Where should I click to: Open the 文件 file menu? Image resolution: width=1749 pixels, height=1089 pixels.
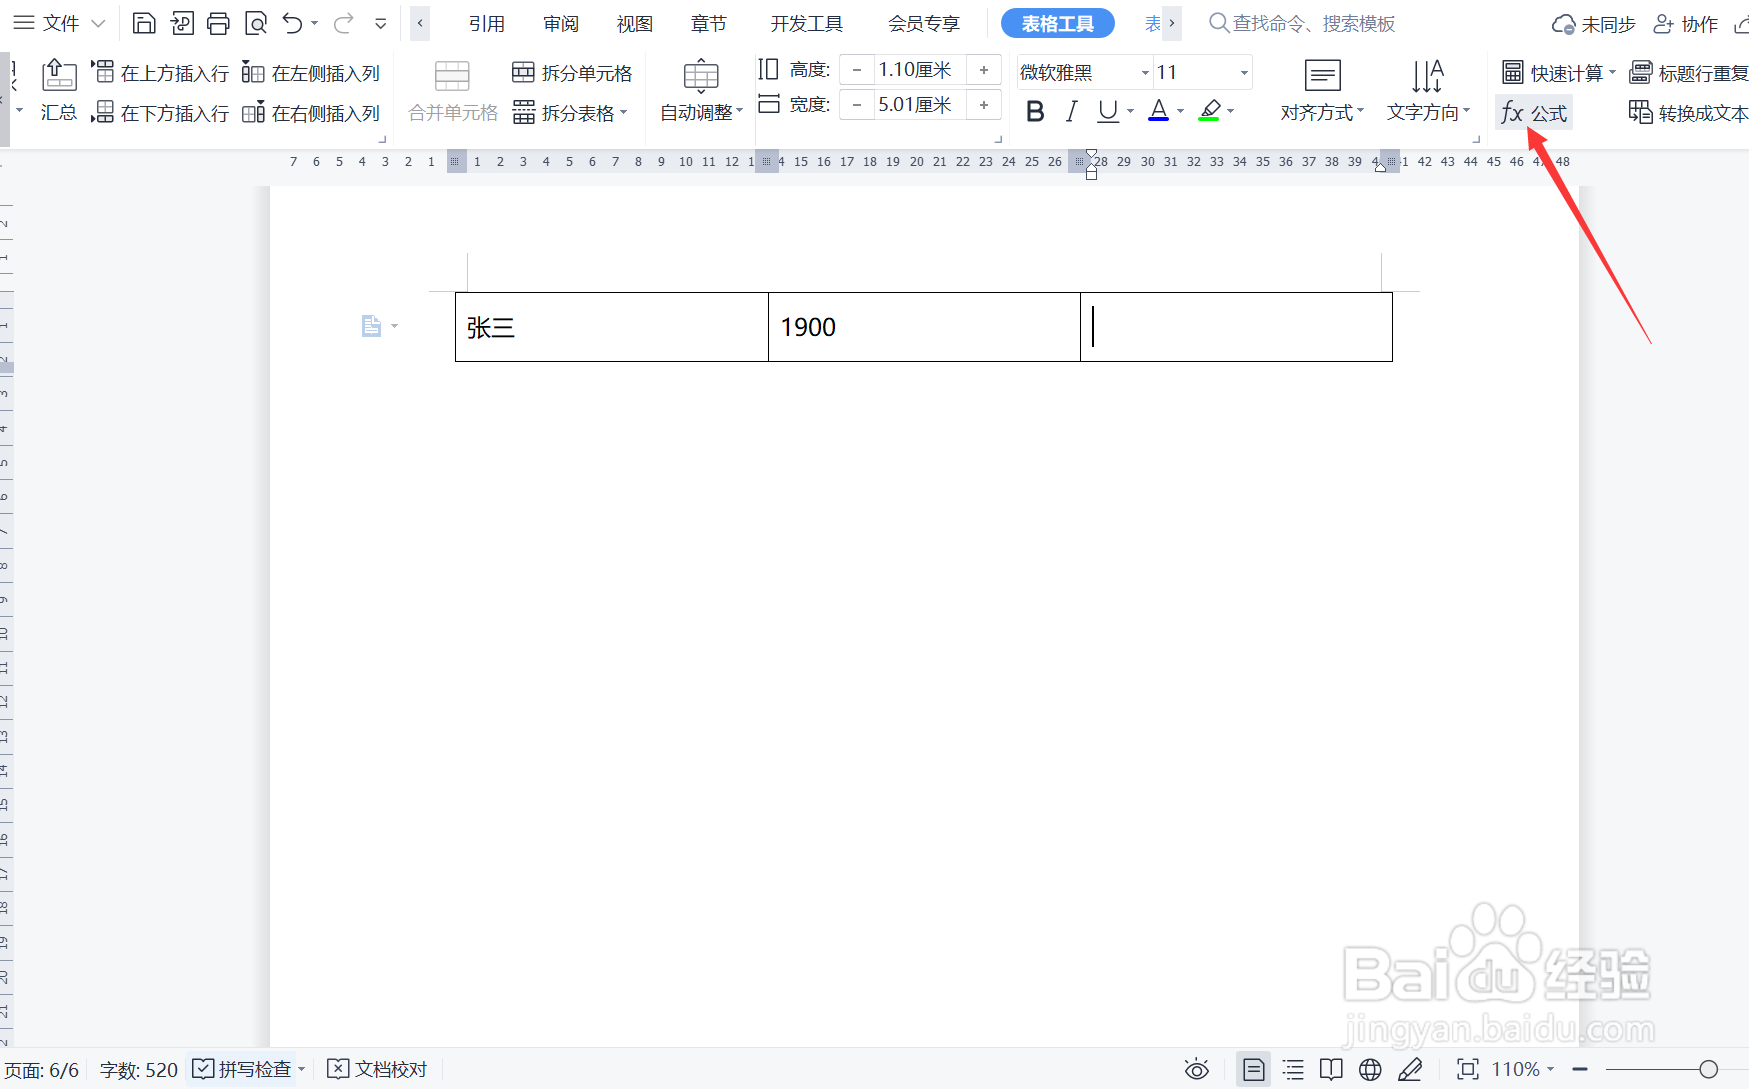[x=58, y=23]
